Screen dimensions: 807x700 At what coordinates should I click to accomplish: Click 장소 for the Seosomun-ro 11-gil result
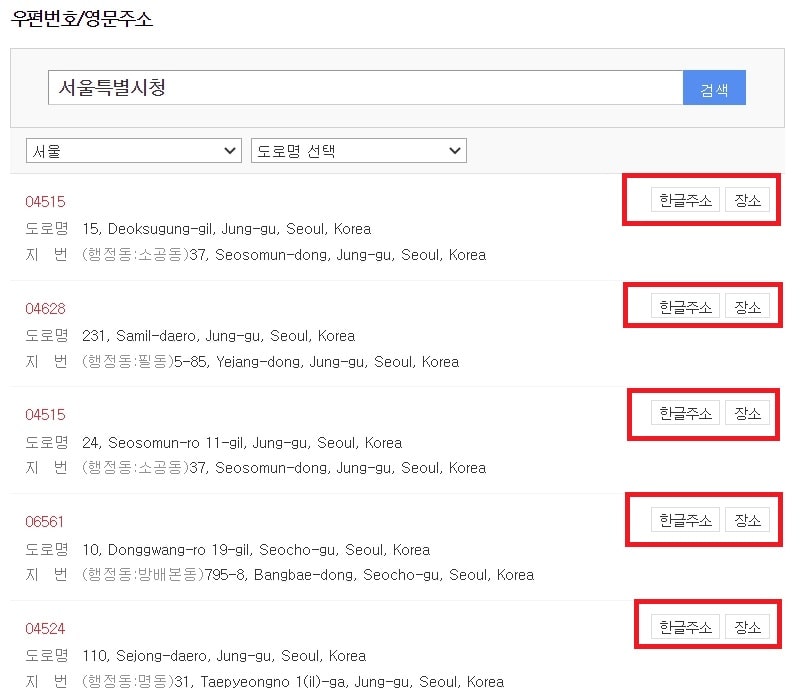click(747, 413)
